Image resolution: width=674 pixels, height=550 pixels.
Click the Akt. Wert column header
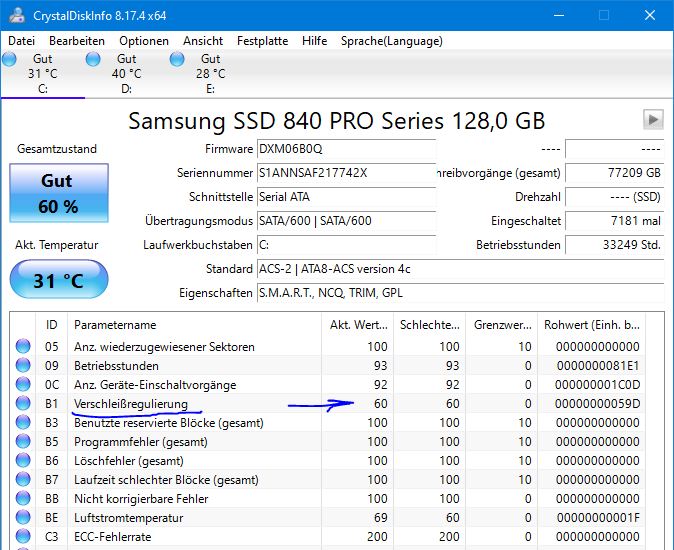(358, 325)
